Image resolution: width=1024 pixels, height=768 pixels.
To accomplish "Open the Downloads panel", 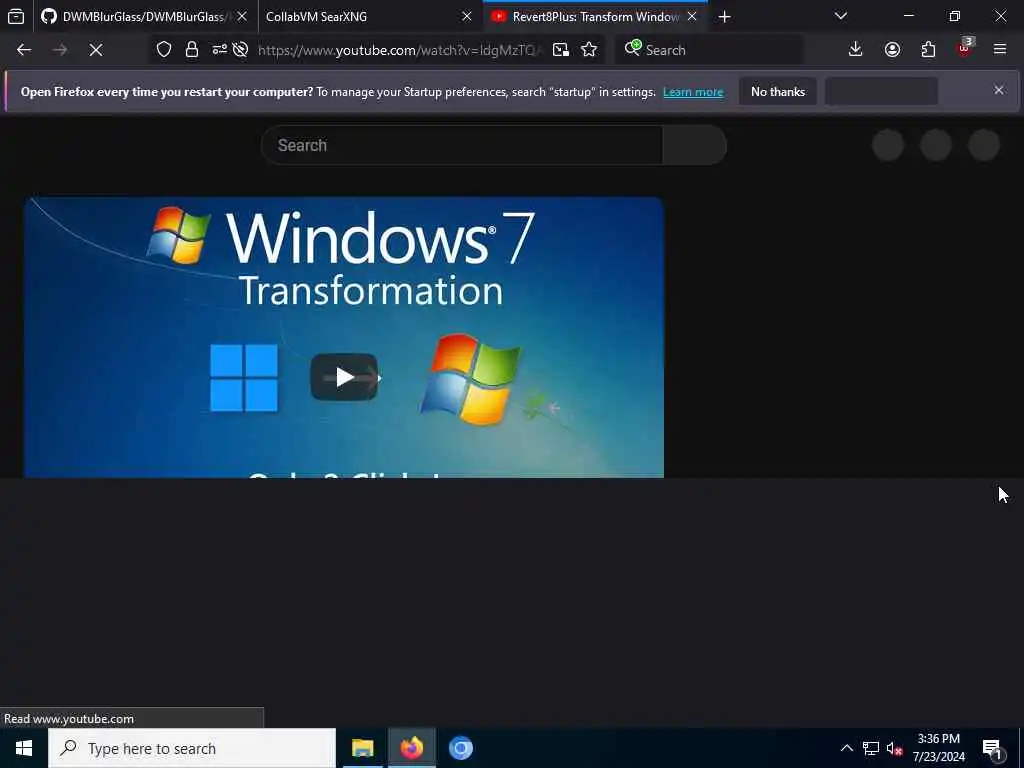I will [856, 50].
